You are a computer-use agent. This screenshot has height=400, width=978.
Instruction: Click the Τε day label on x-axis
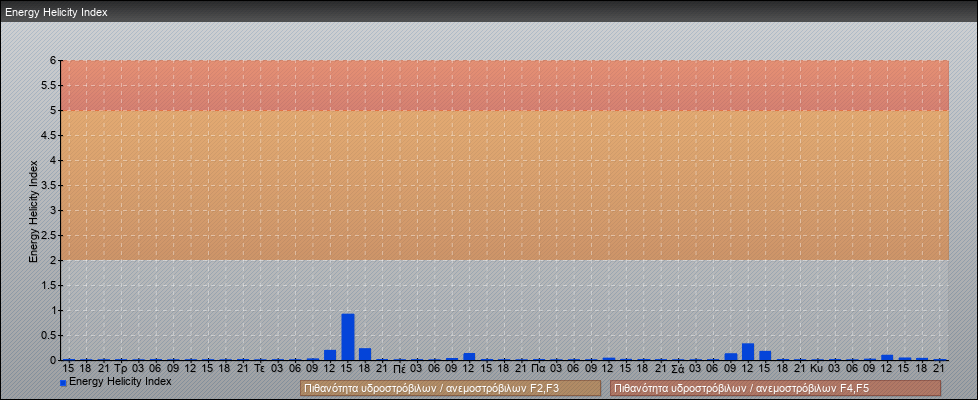[x=260, y=369]
